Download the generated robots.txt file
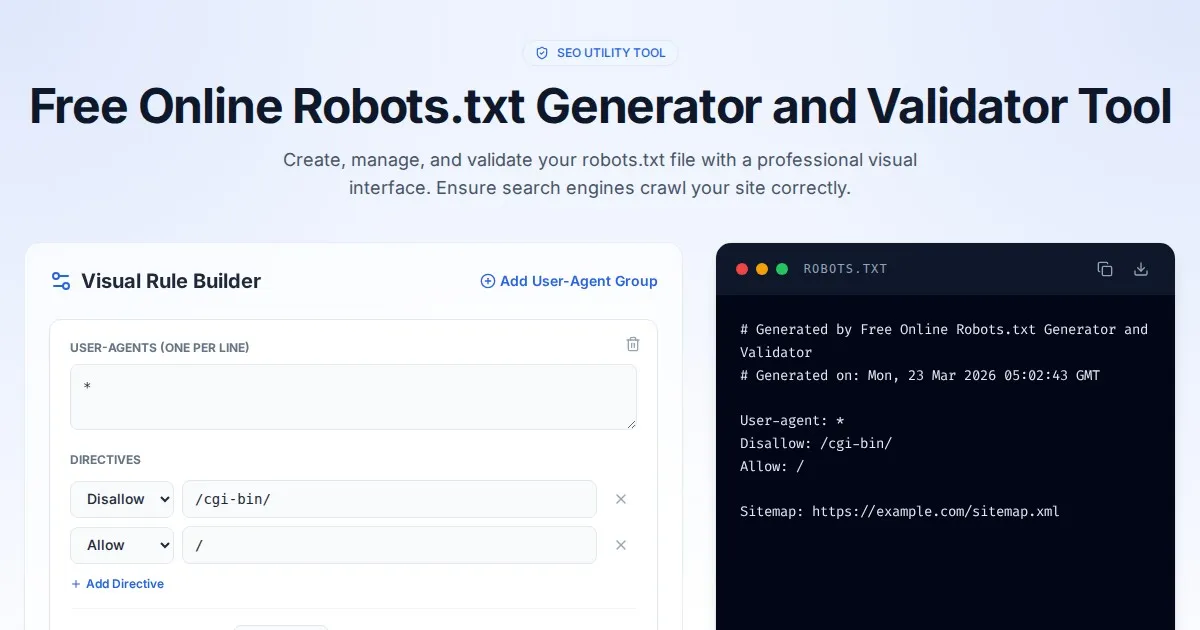Image resolution: width=1200 pixels, height=630 pixels. (1140, 269)
